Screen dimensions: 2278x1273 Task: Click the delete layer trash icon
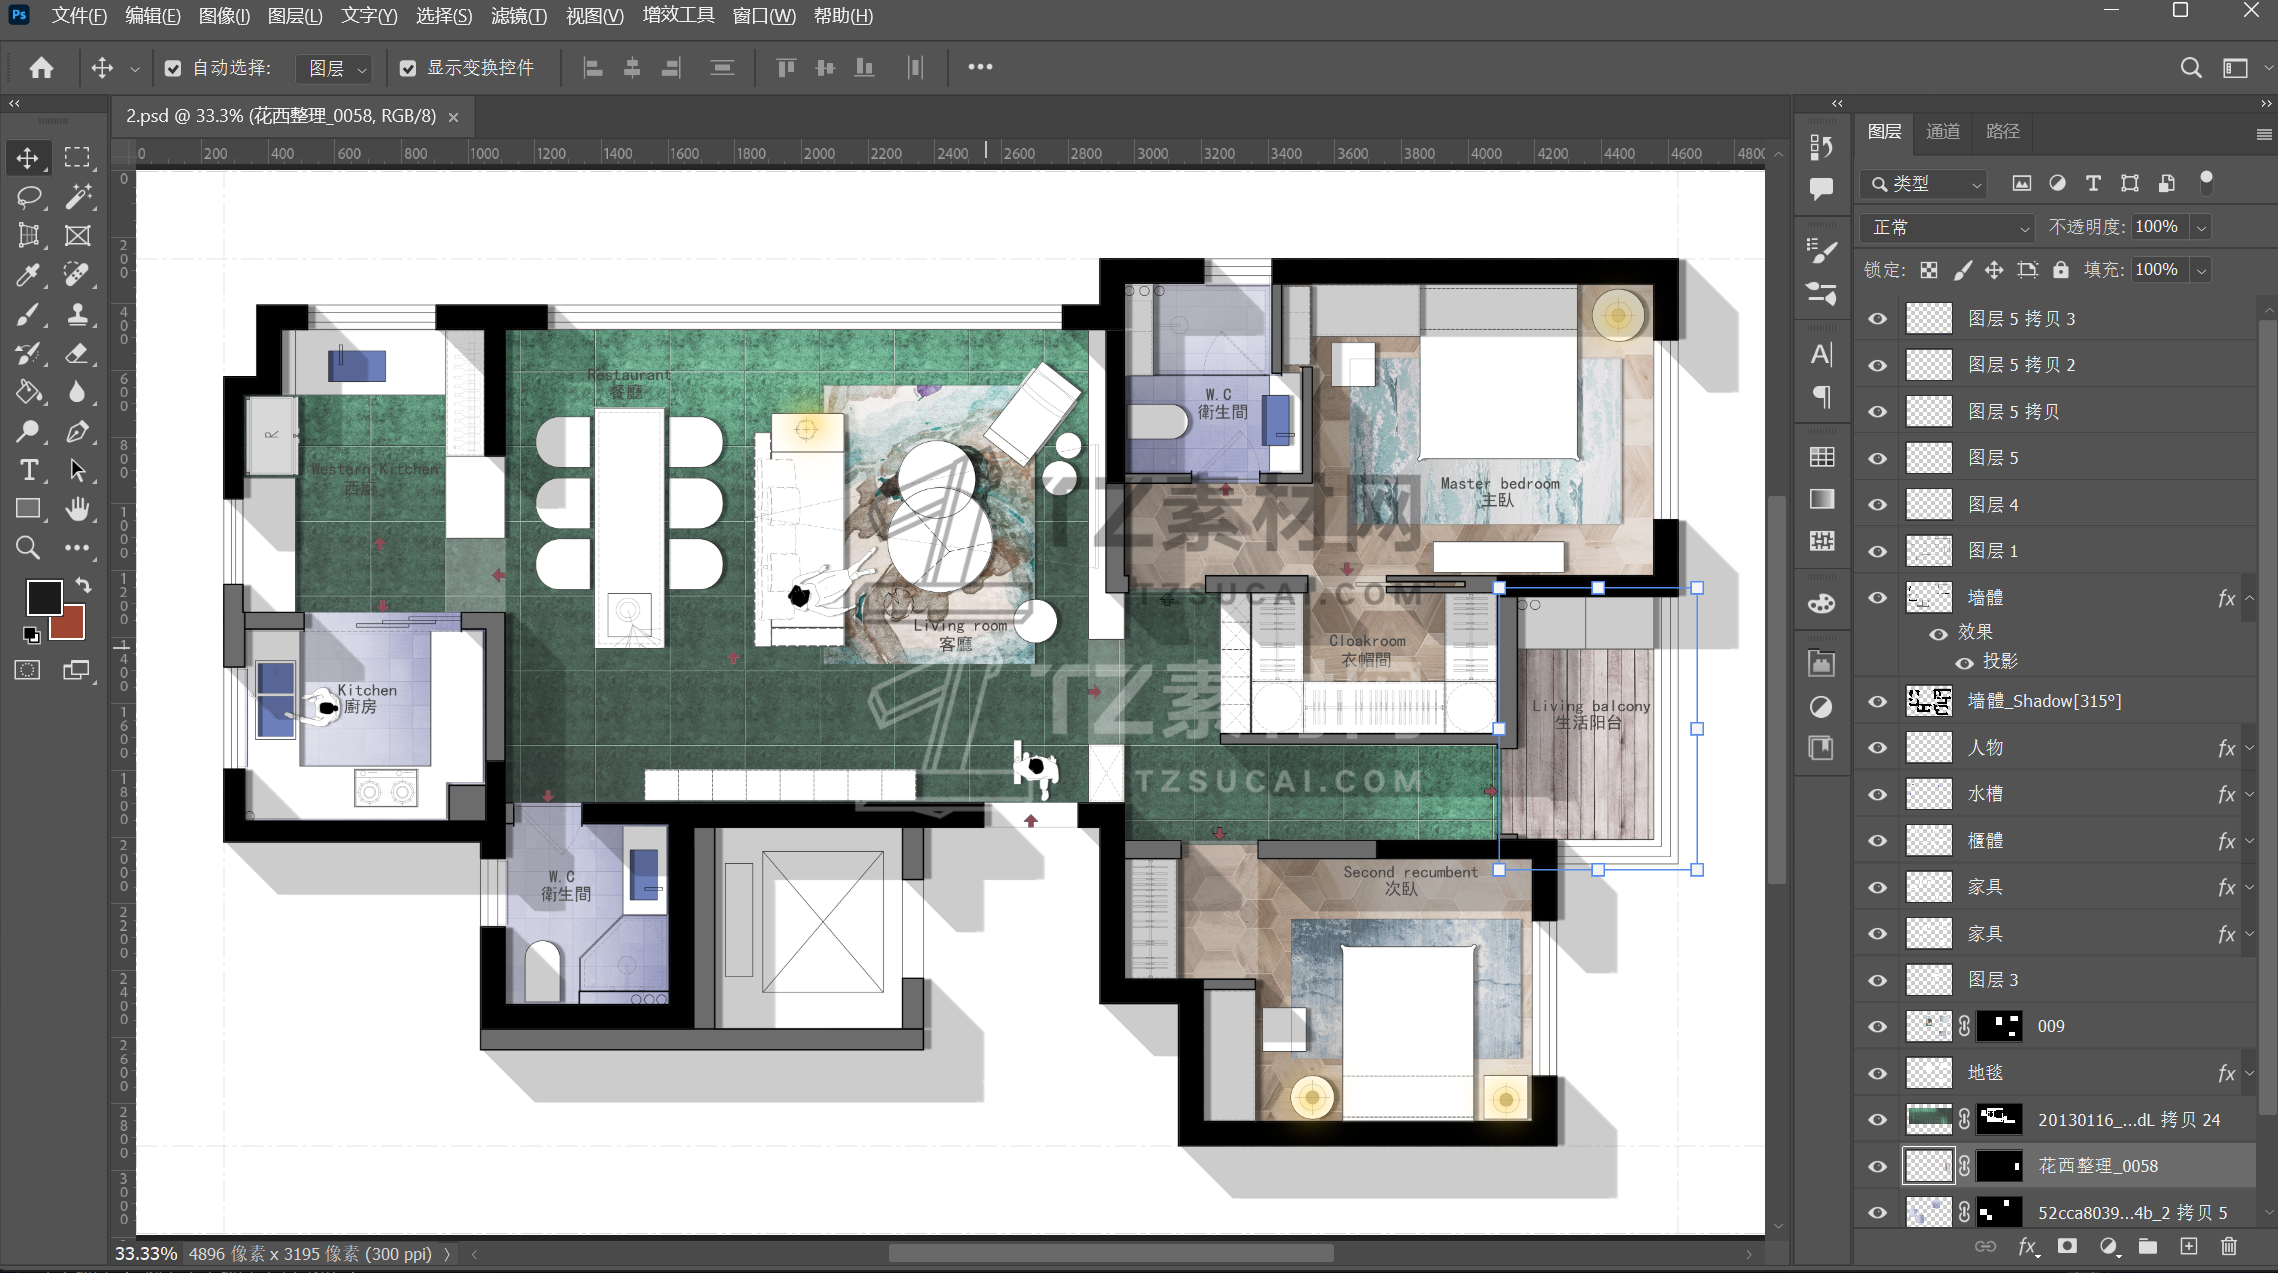tap(2229, 1246)
